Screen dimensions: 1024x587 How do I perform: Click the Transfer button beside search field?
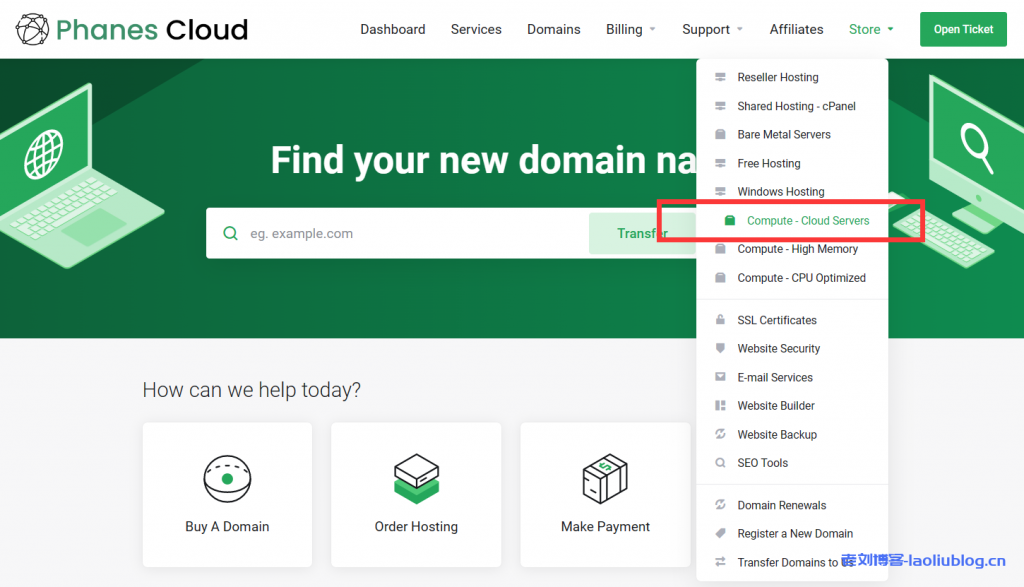[640, 233]
